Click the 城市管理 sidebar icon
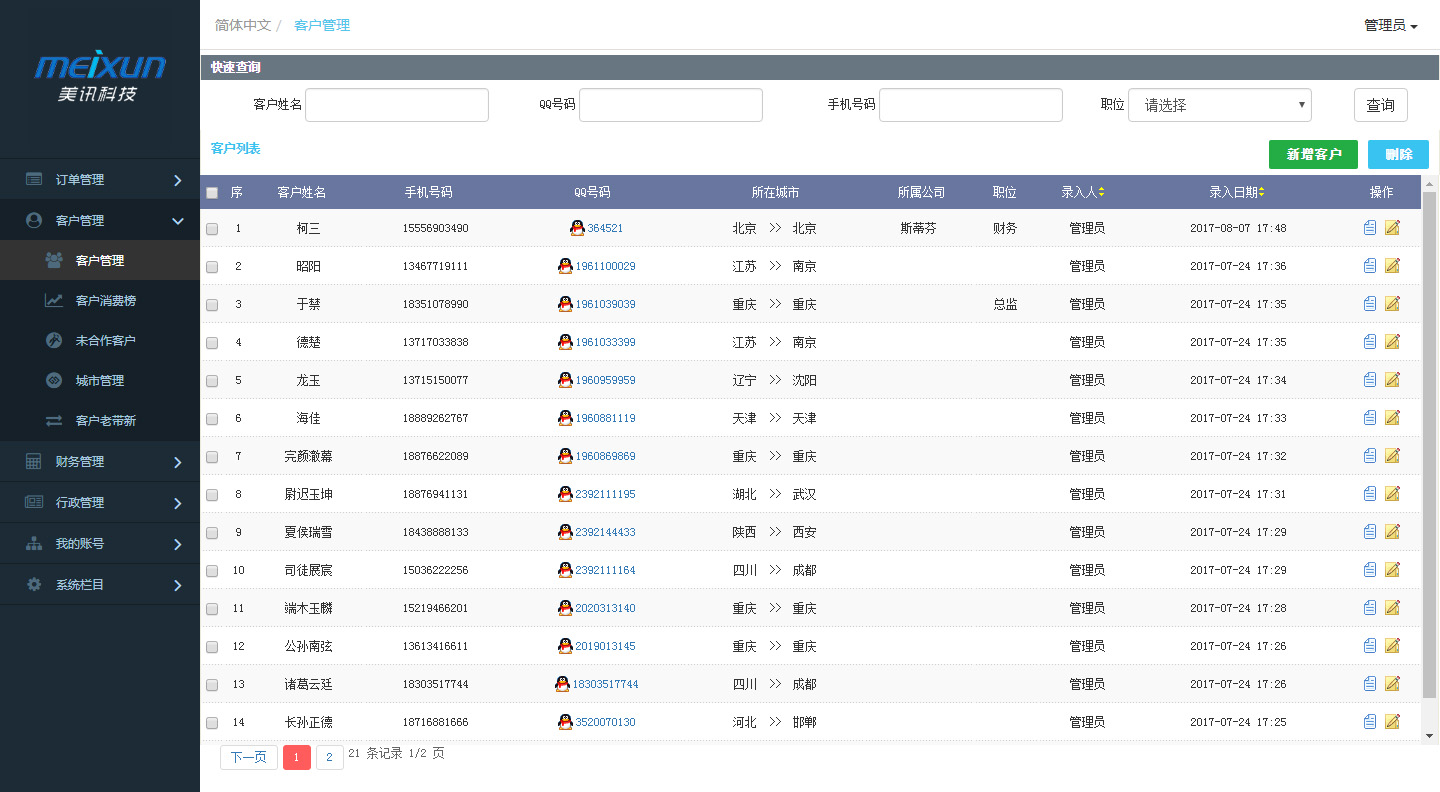Screen dimensions: 1440x792 point(54,380)
